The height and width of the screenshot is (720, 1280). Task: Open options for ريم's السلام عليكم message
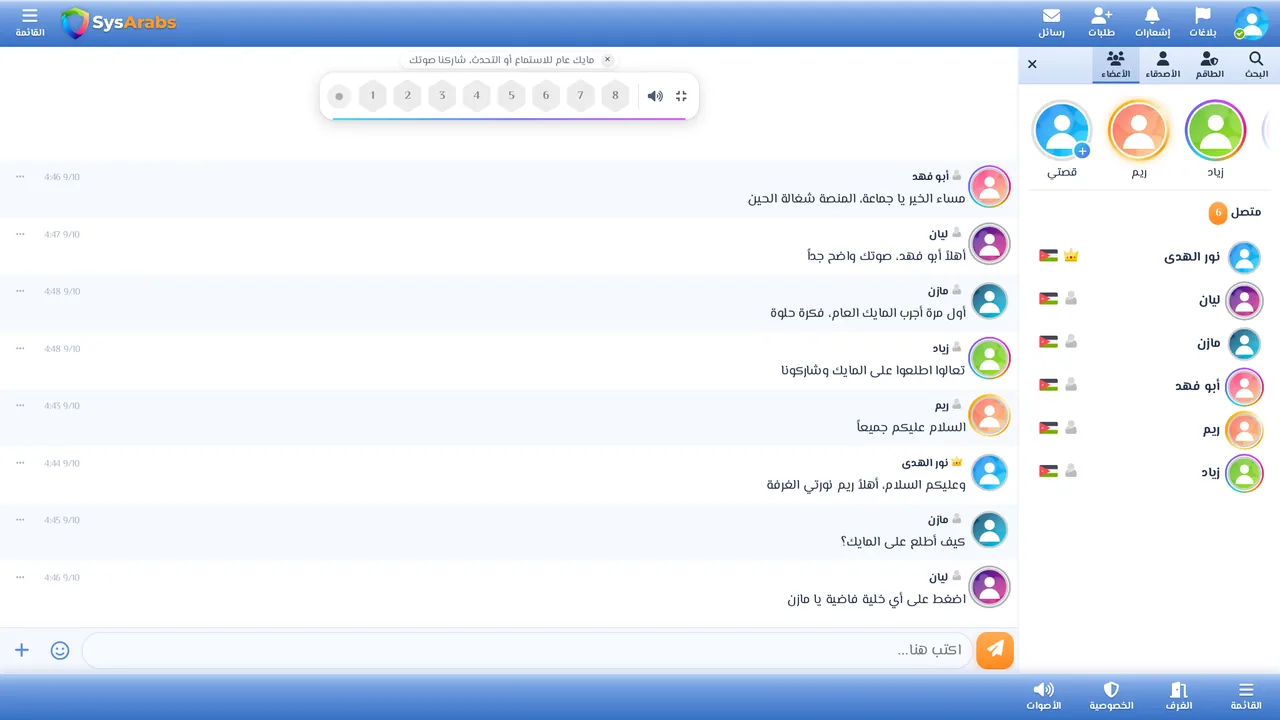coord(20,405)
